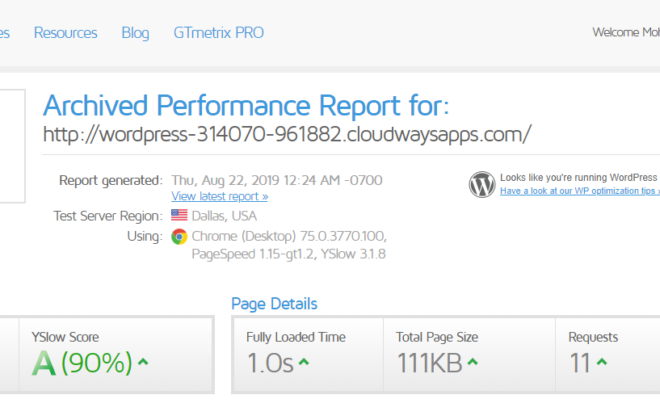Click the Looks like you're running WordPress text

coord(578,178)
